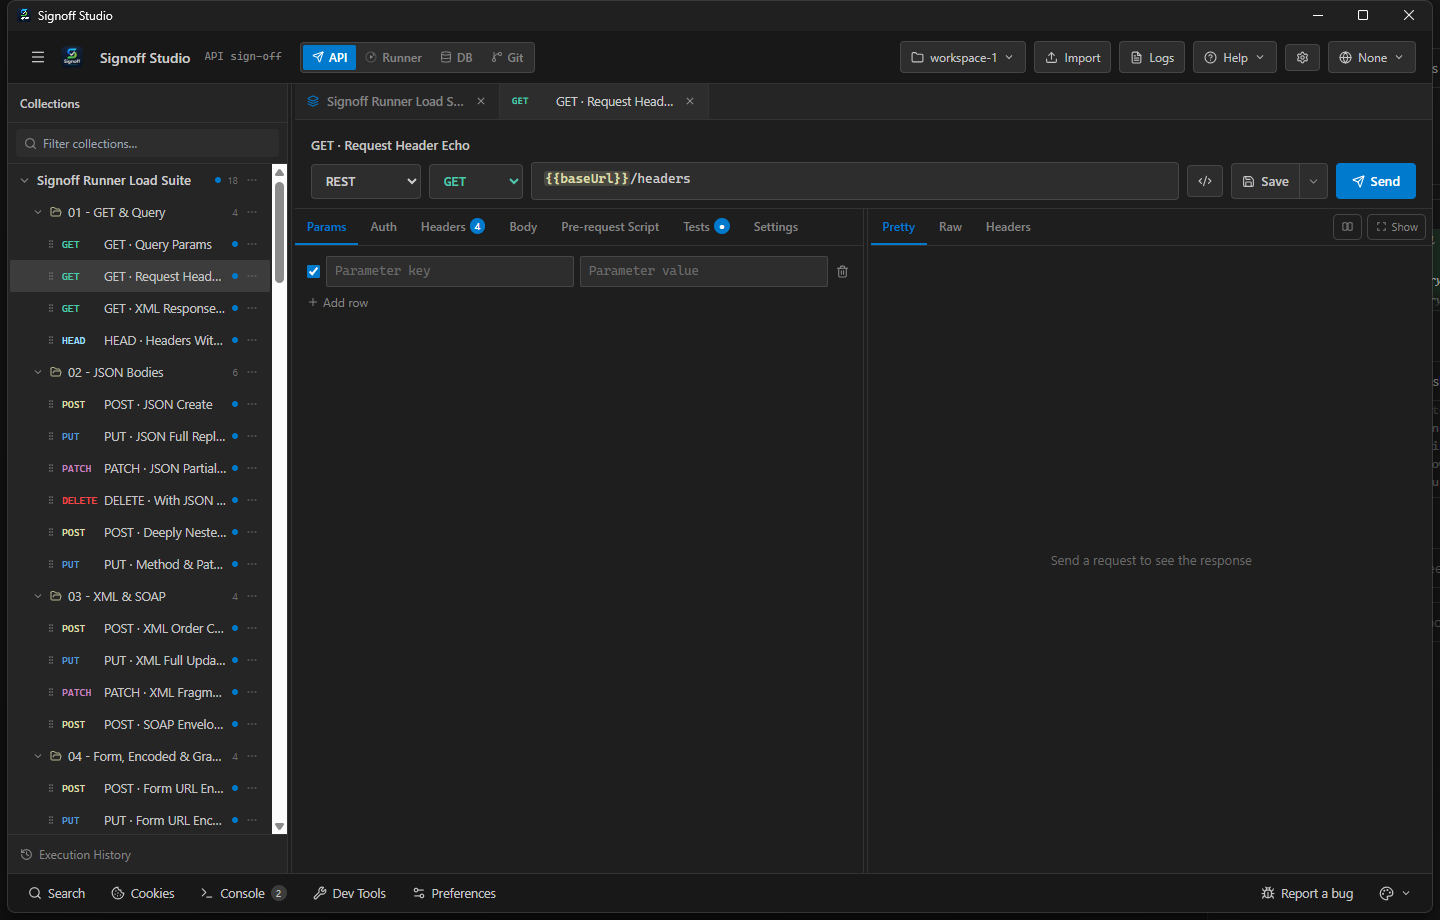Open more options for 02 - JSON Bodies folder

pyautogui.click(x=252, y=372)
